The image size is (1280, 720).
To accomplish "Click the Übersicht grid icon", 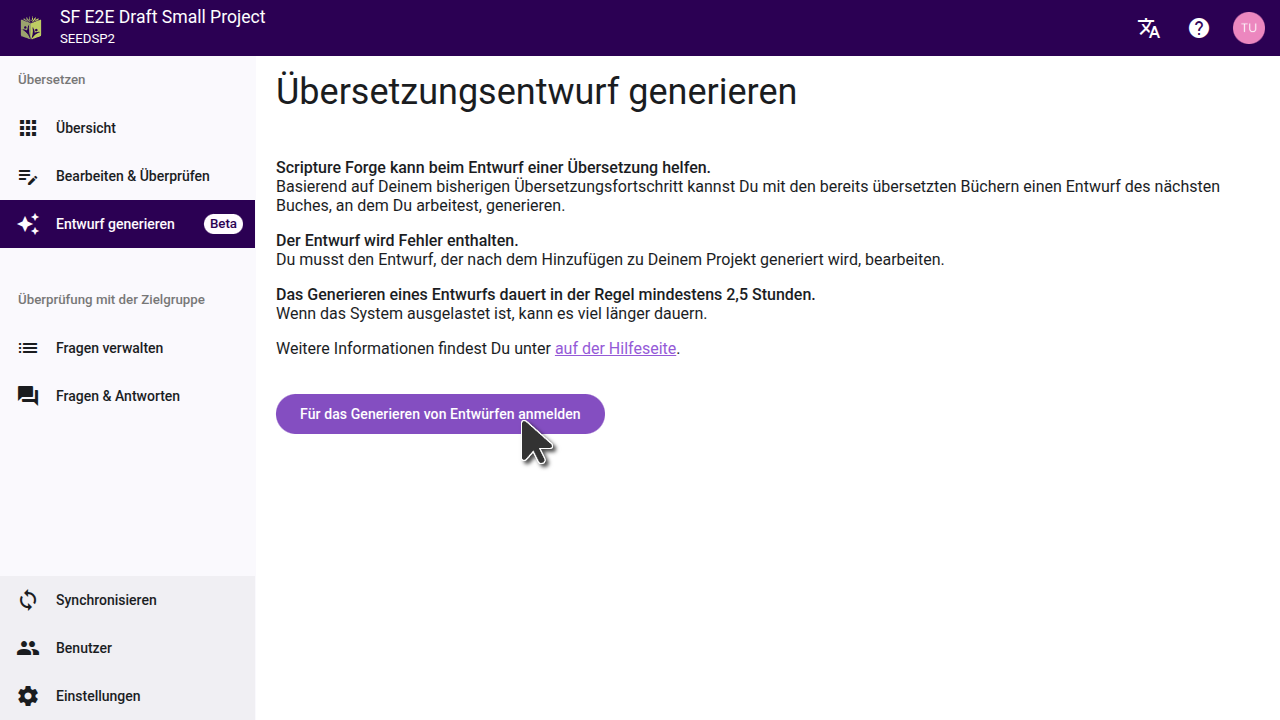I will click(x=28, y=128).
